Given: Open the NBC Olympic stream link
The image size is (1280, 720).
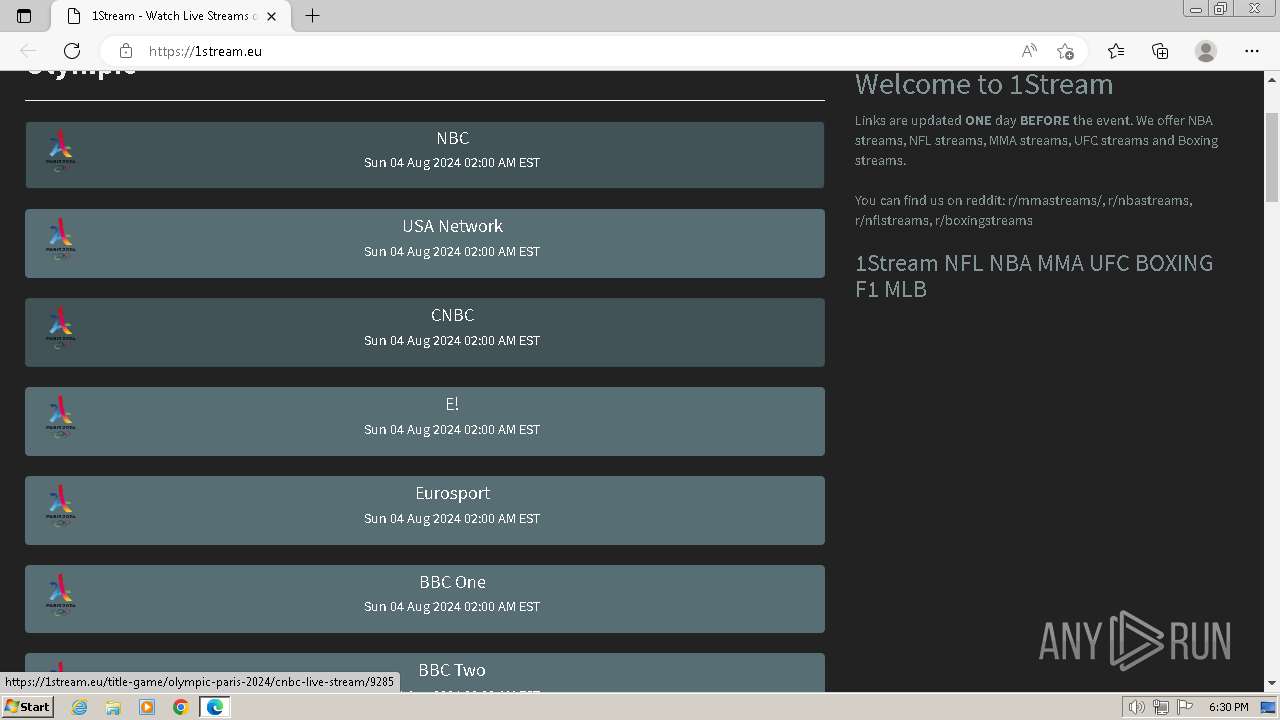Looking at the screenshot, I should [425, 155].
